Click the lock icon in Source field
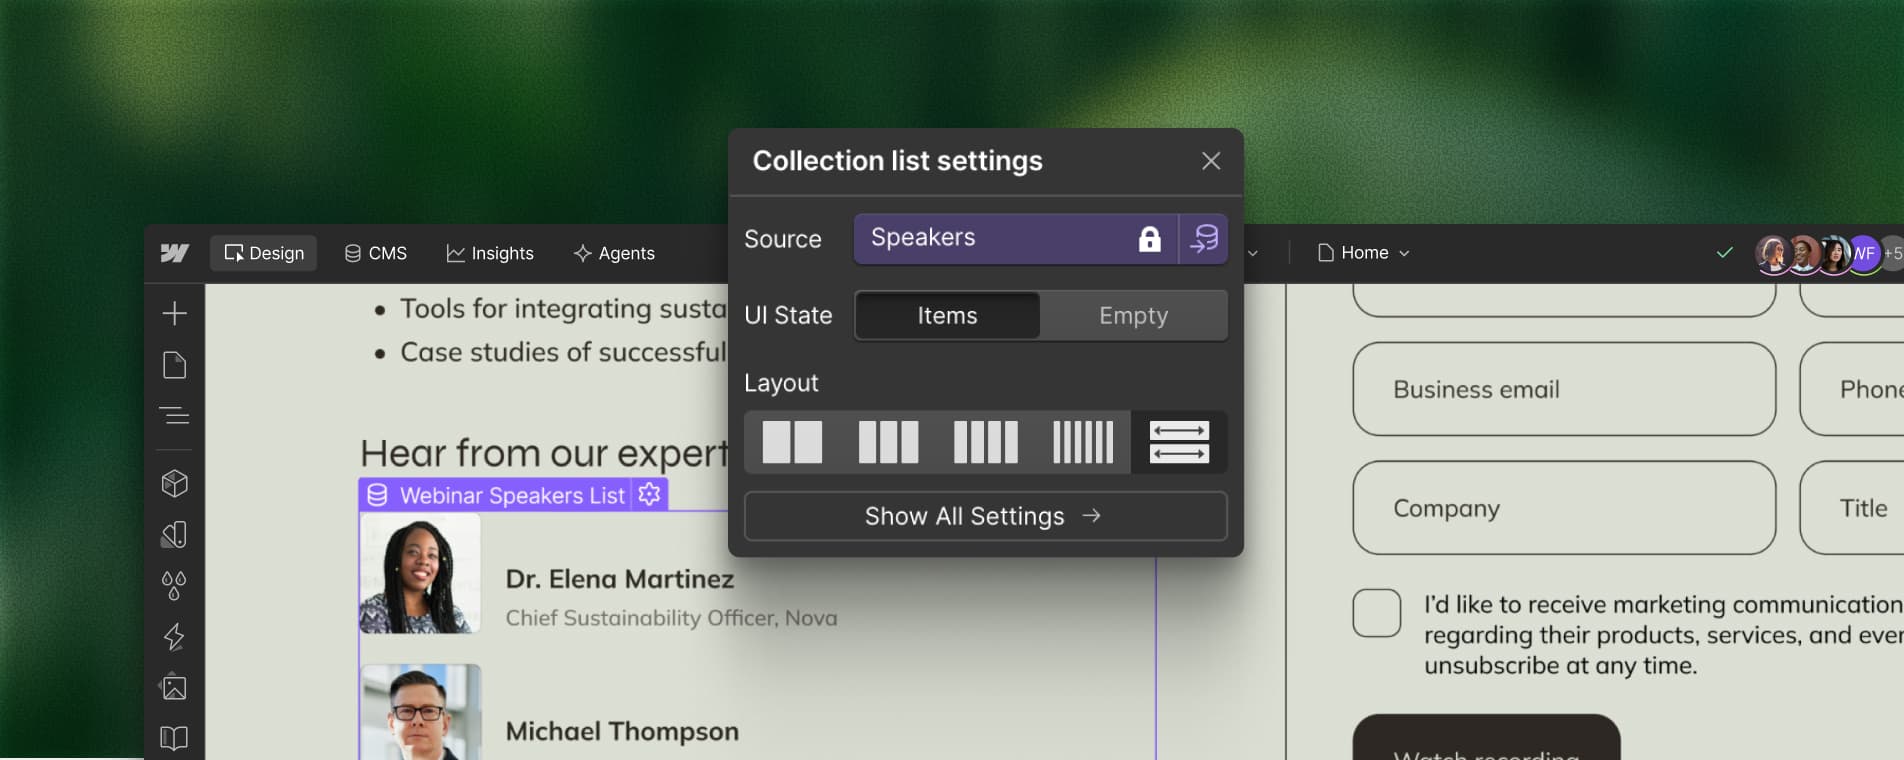 (1150, 239)
